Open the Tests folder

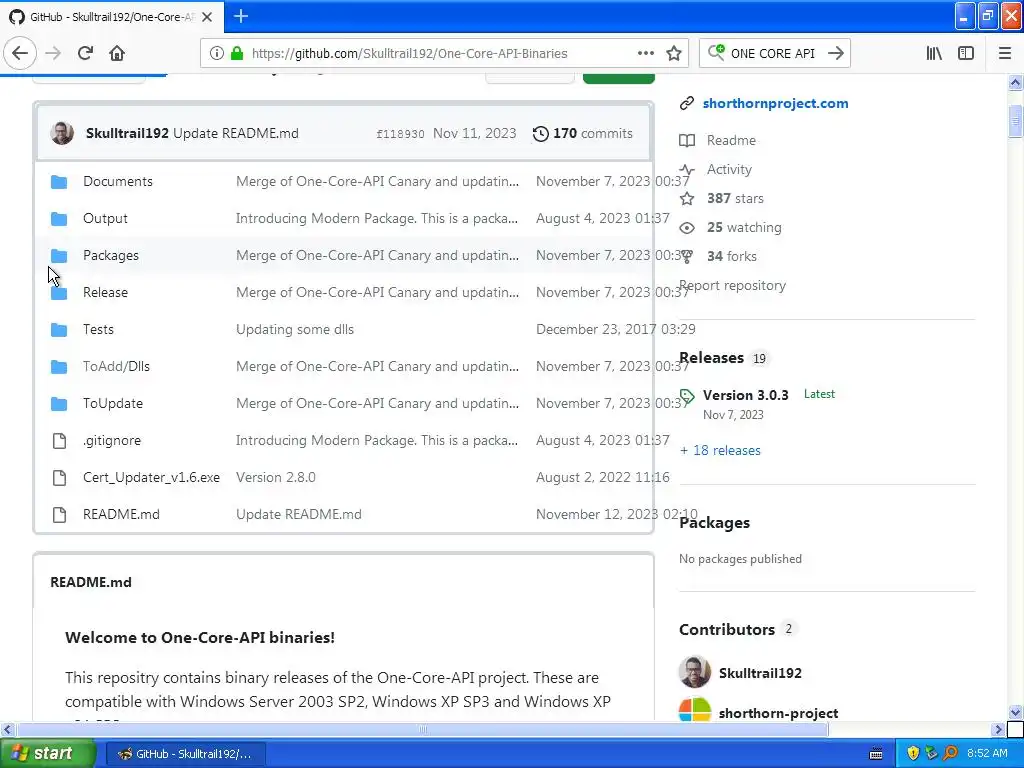[x=98, y=329]
